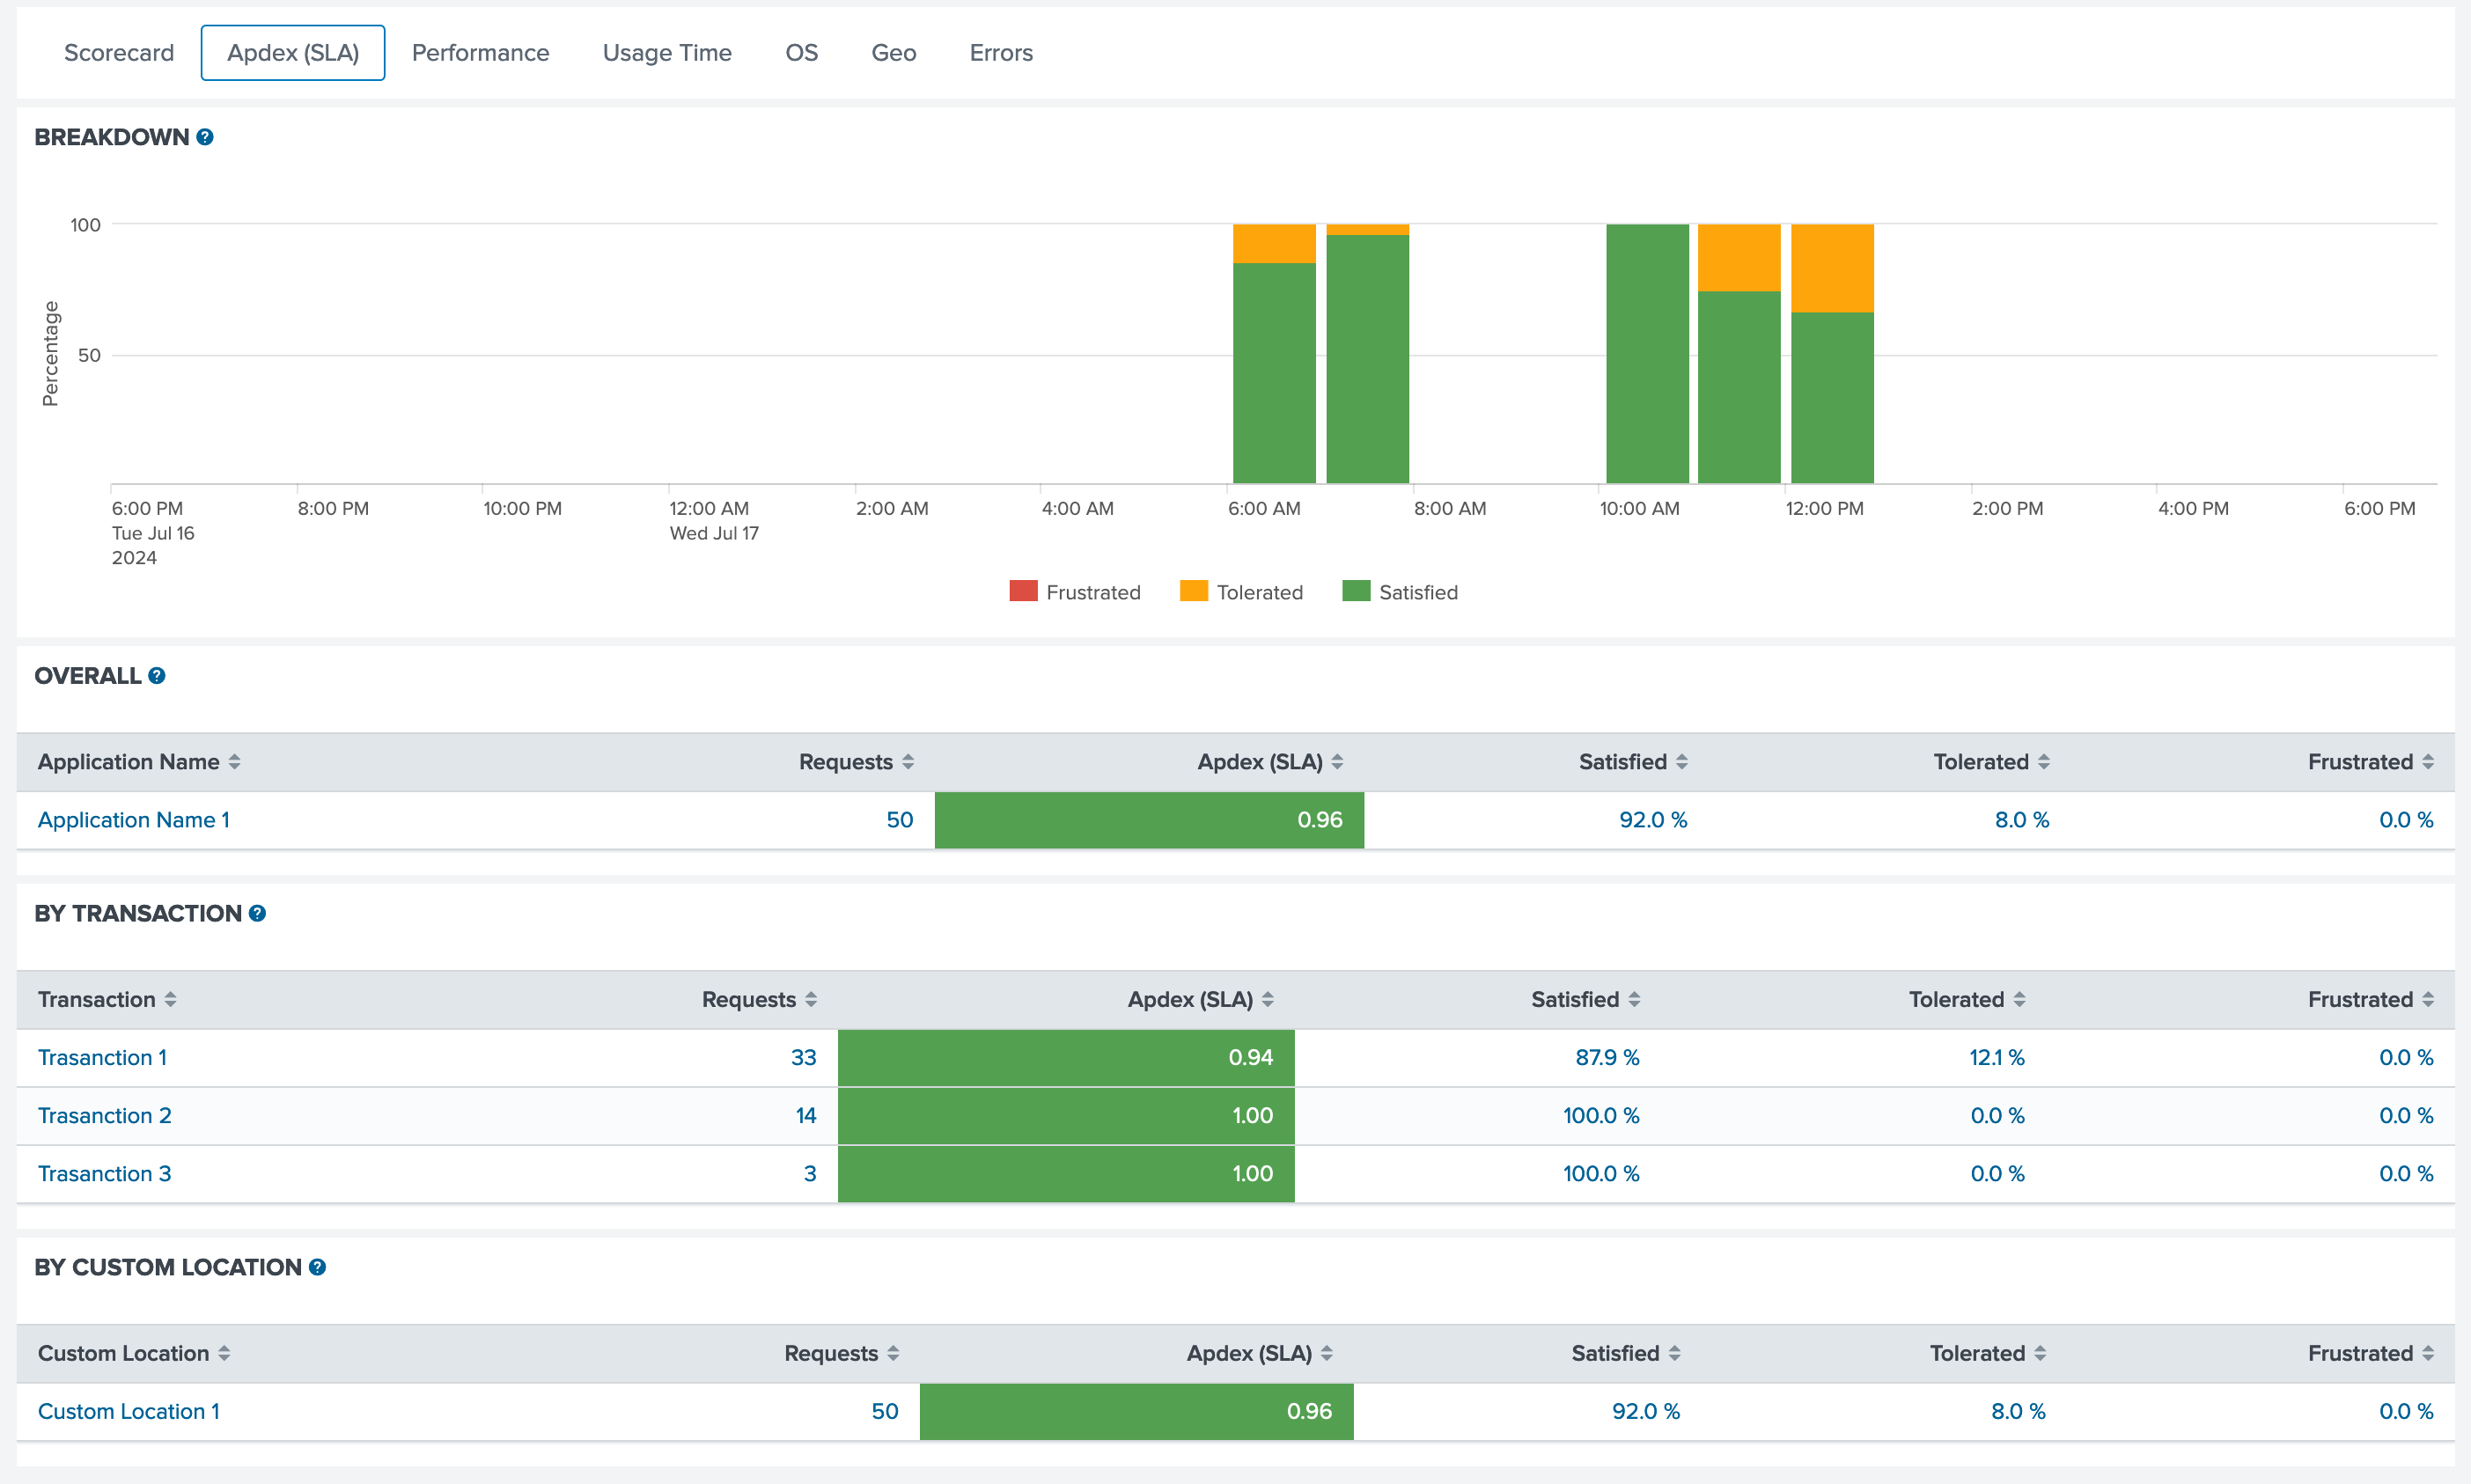Open Trasanction 2 details
This screenshot has height=1484, width=2471.
(104, 1115)
